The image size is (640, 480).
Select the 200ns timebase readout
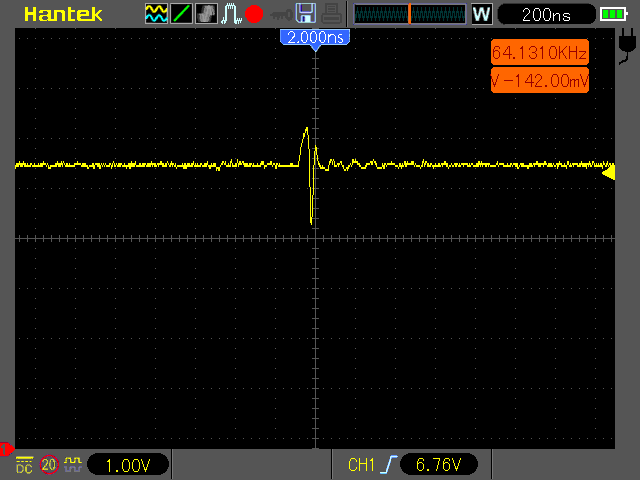point(546,15)
